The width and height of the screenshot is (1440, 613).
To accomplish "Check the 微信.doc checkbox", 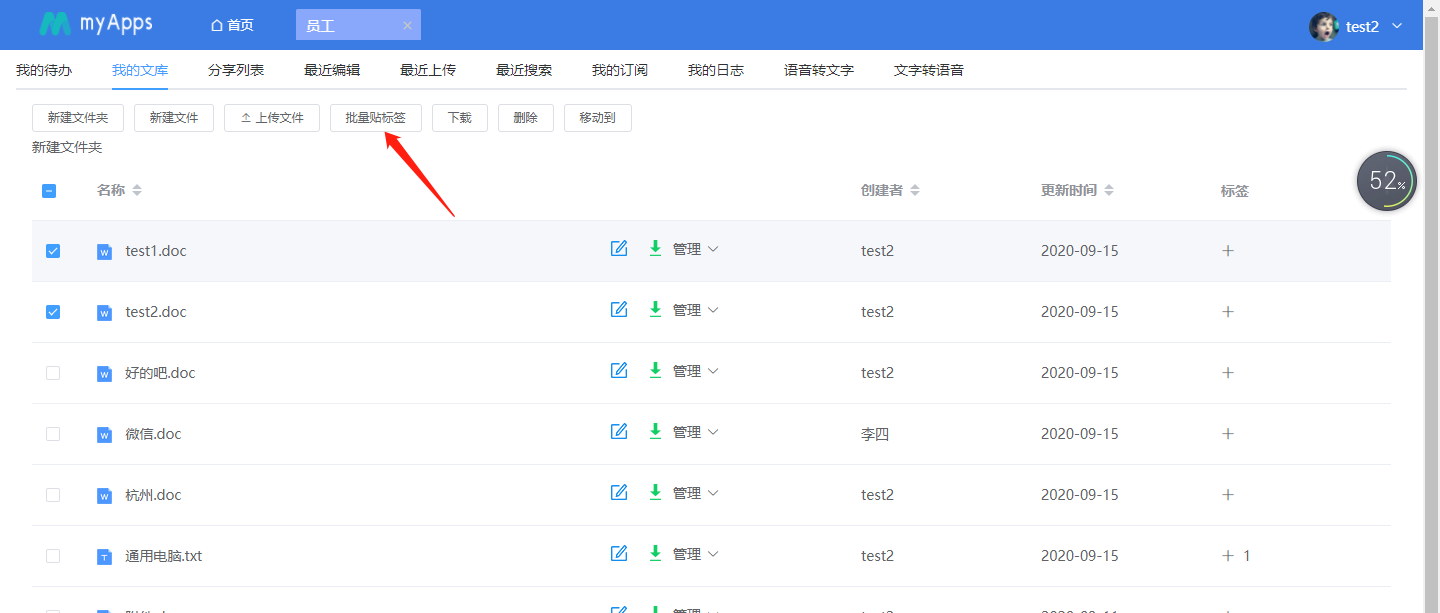I will (53, 434).
